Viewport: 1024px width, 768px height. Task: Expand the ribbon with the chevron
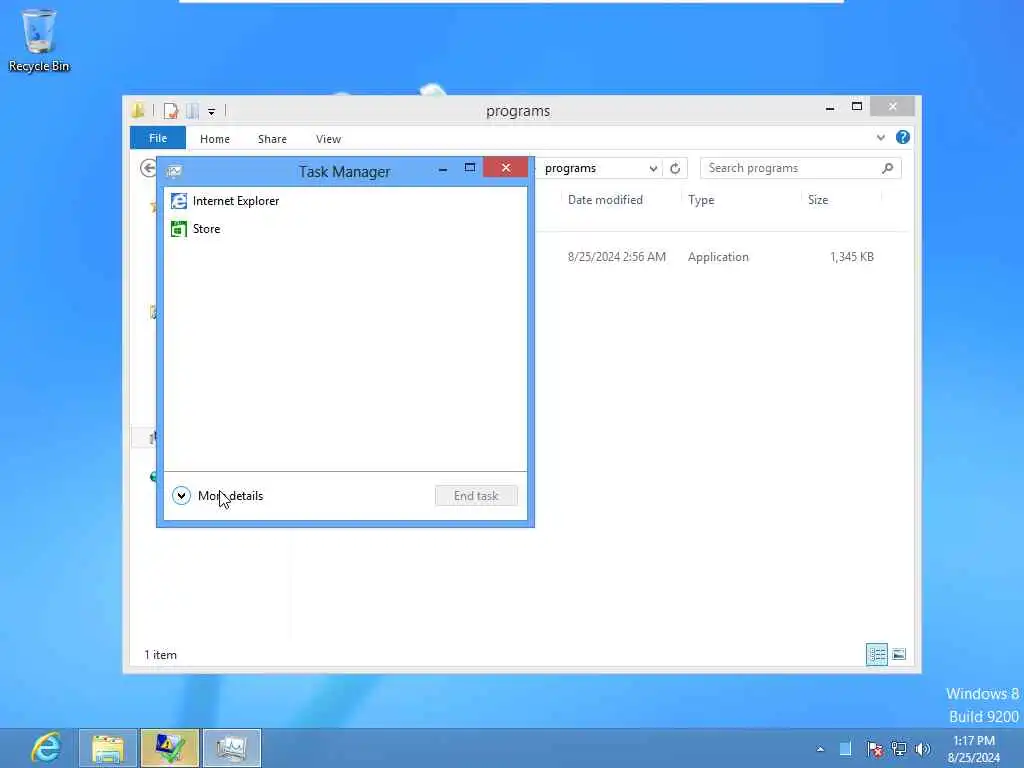click(x=881, y=137)
